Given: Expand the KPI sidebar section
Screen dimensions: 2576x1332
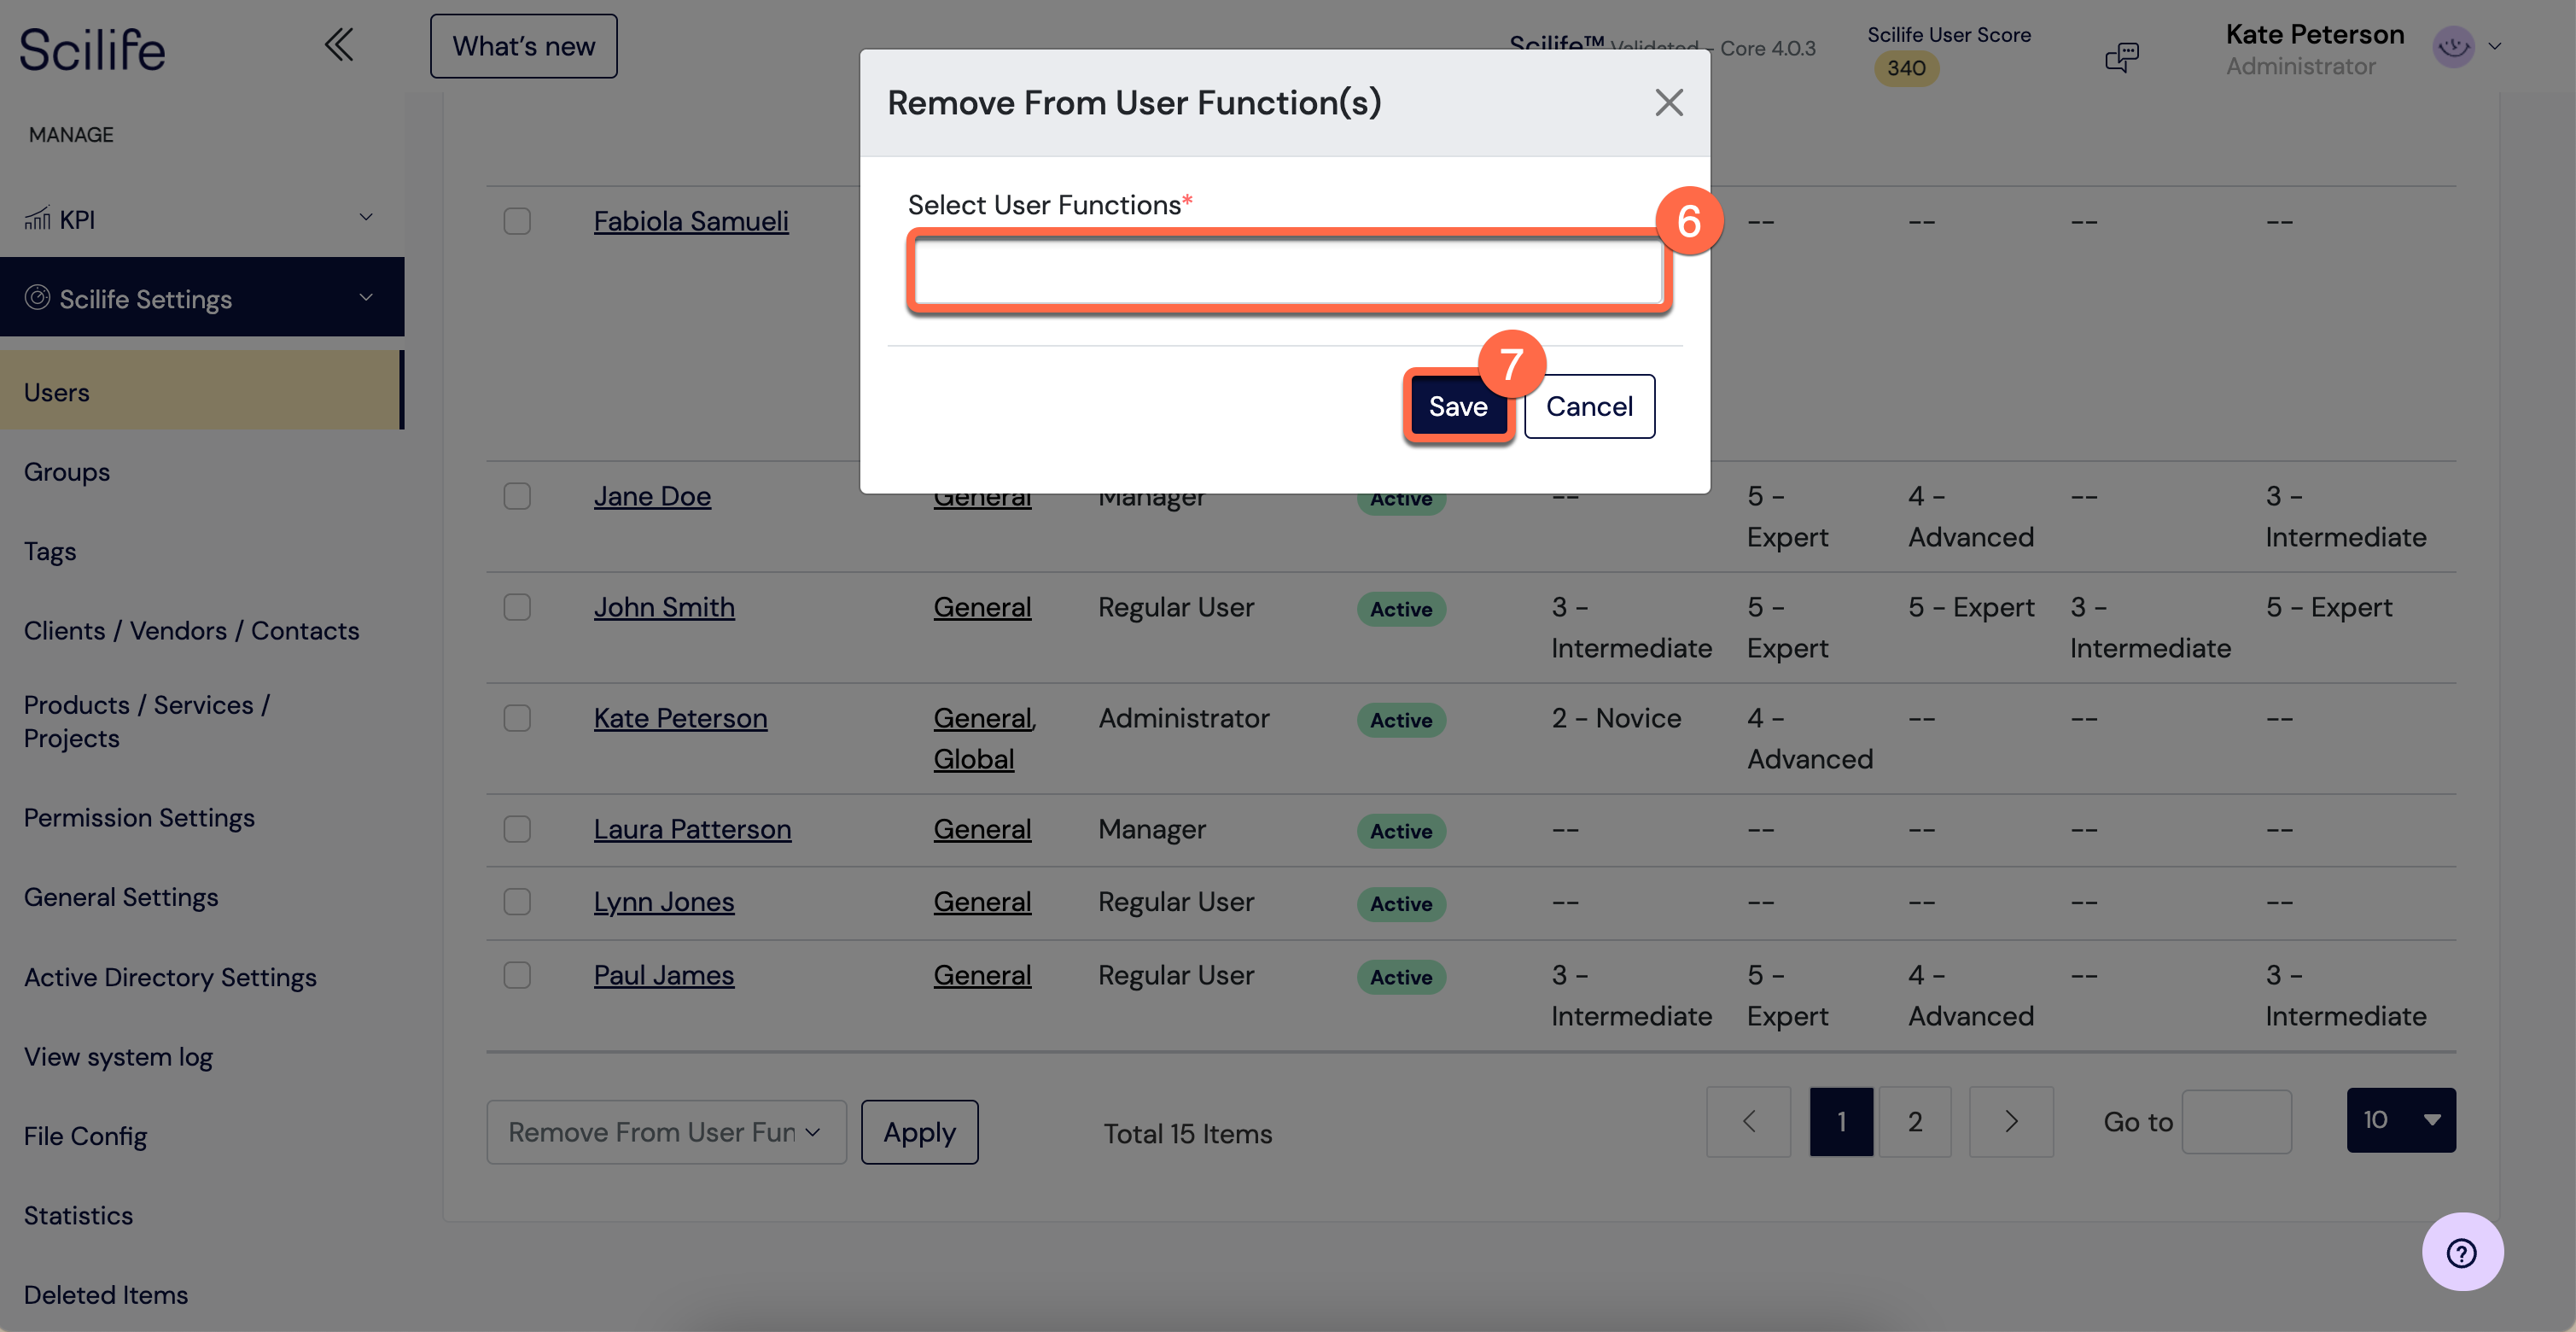Looking at the screenshot, I should (x=202, y=218).
